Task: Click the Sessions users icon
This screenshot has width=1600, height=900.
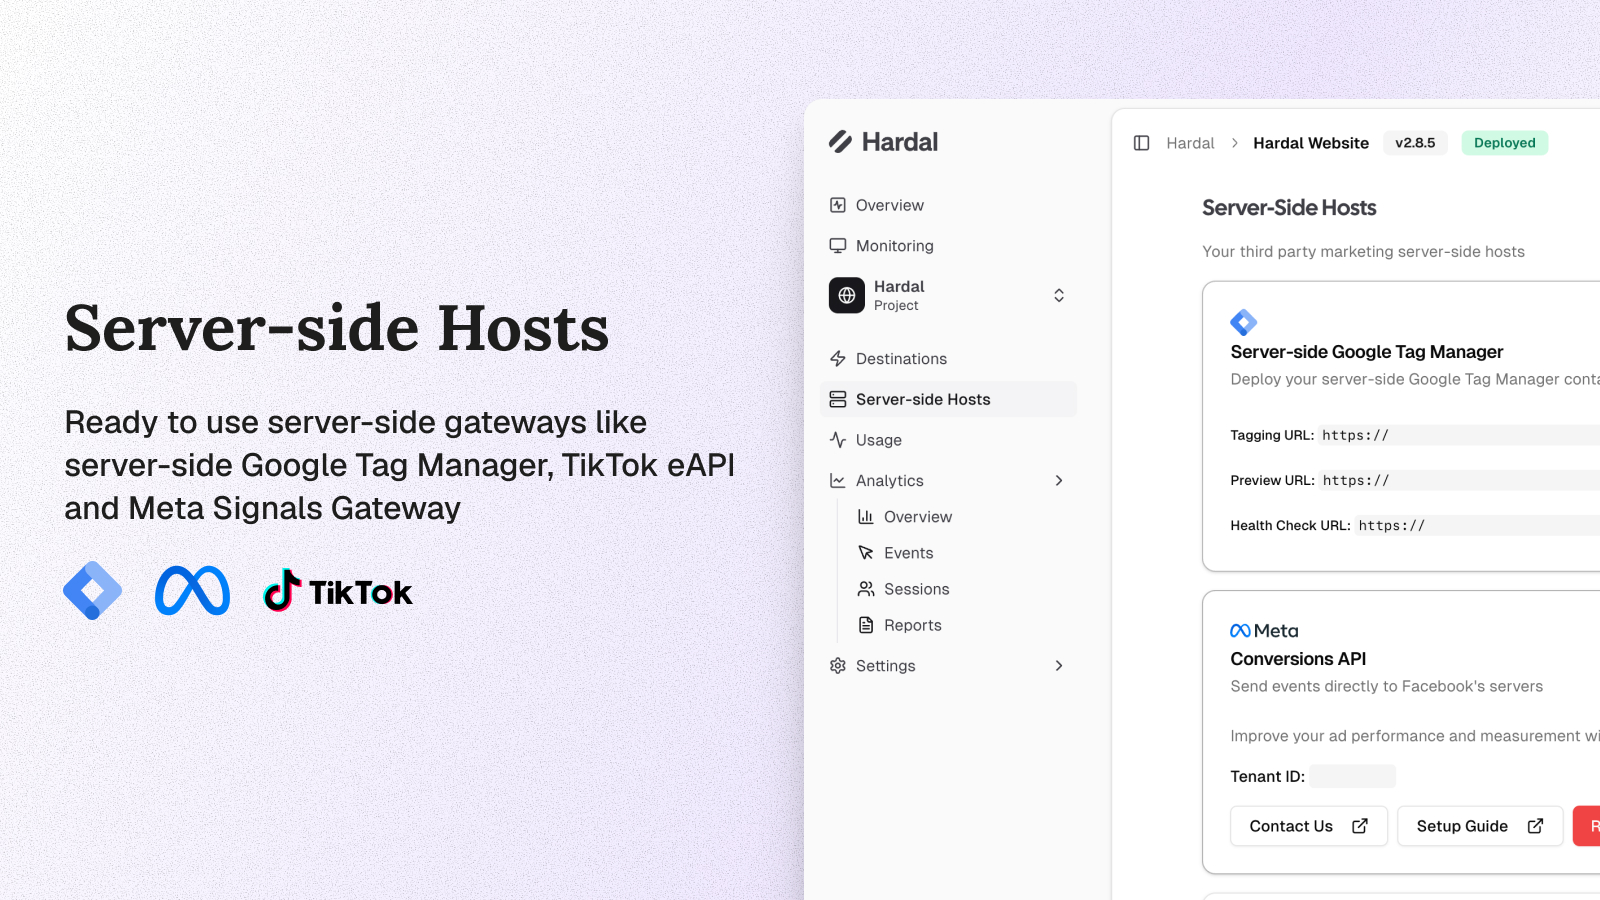Action: pos(866,589)
